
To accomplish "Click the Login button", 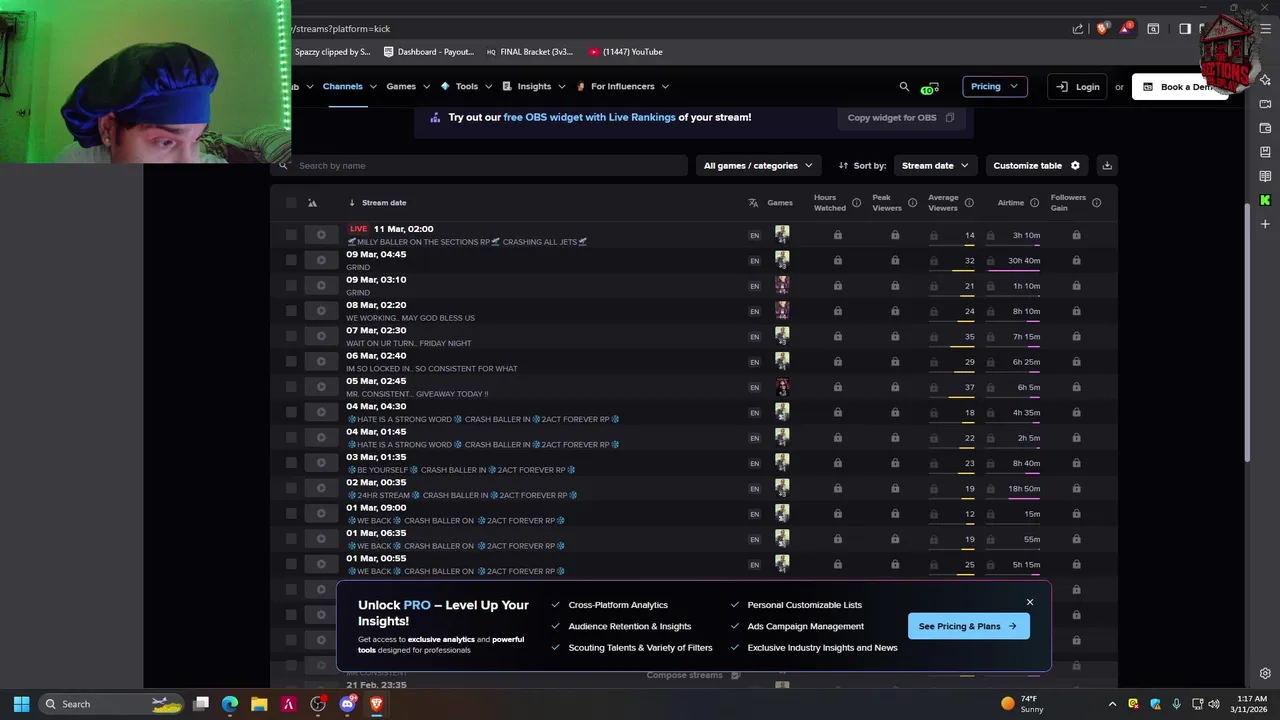I will [1078, 87].
